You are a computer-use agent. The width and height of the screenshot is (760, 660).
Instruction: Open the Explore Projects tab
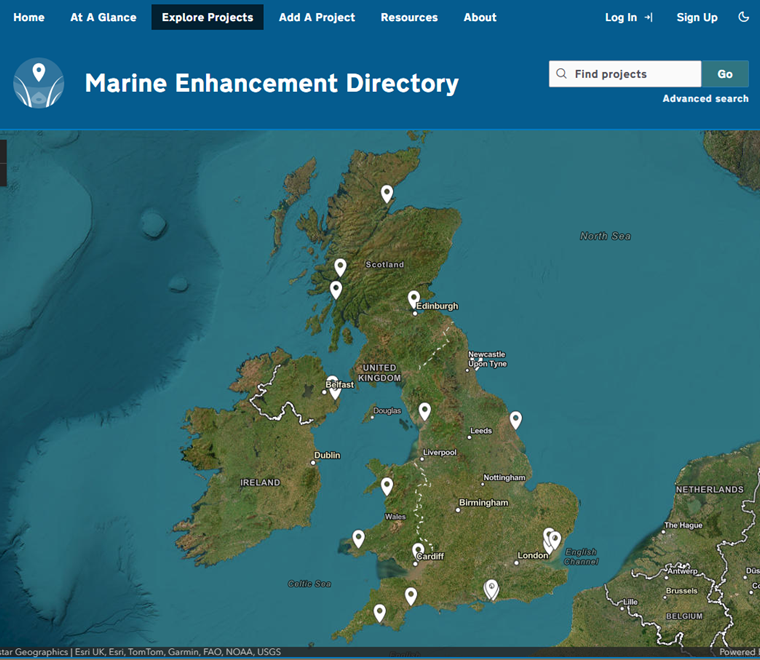coord(207,17)
